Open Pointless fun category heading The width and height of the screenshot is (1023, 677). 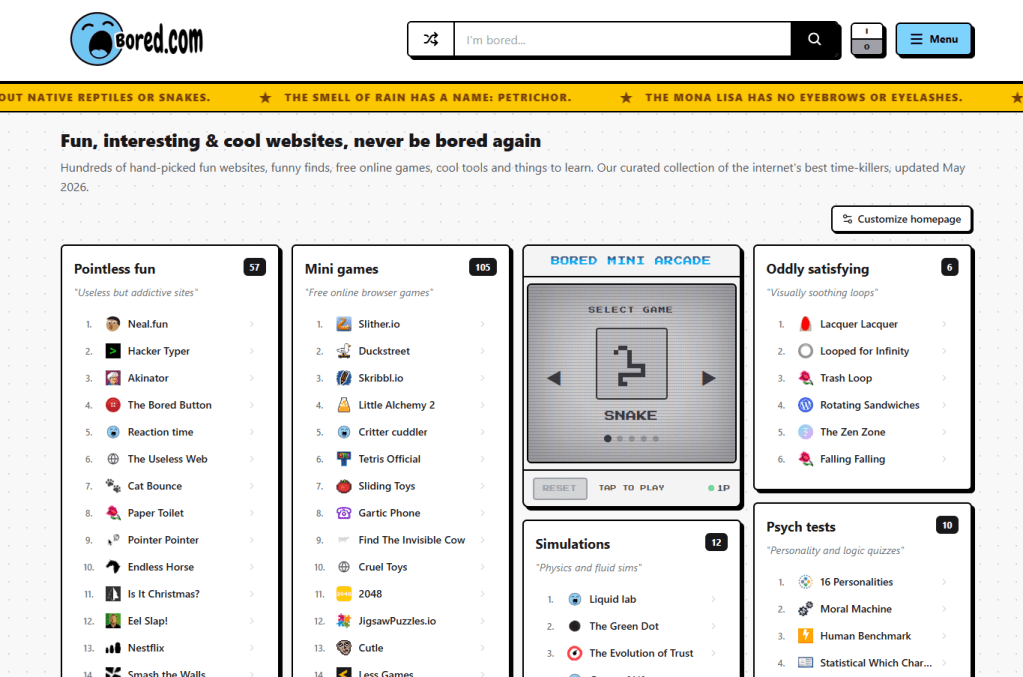pyautogui.click(x=115, y=269)
